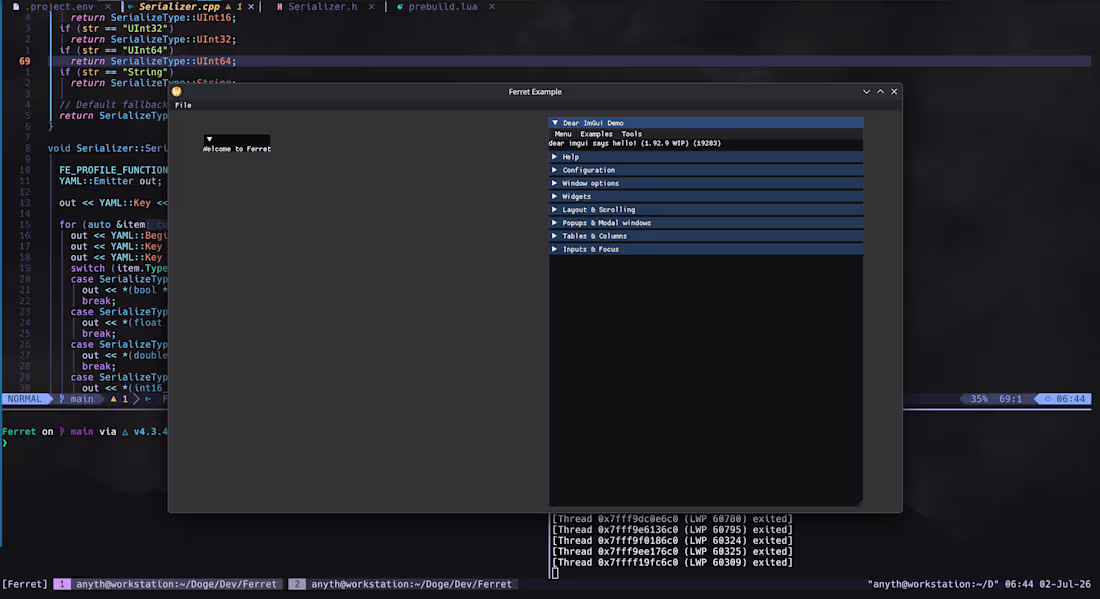Open the Examples menu in ImGui Demo
Screen dimensions: 1100x599
coord(596,134)
